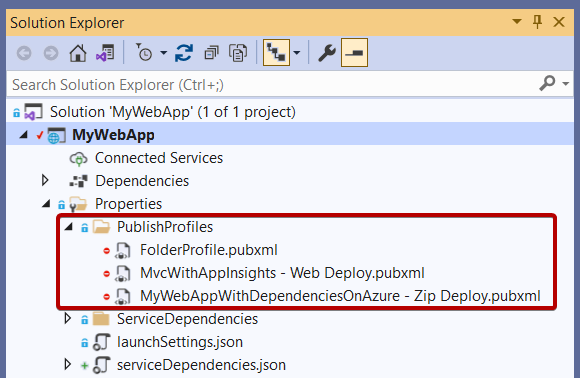Click the MyWebApp web project globe icon

click(57, 135)
